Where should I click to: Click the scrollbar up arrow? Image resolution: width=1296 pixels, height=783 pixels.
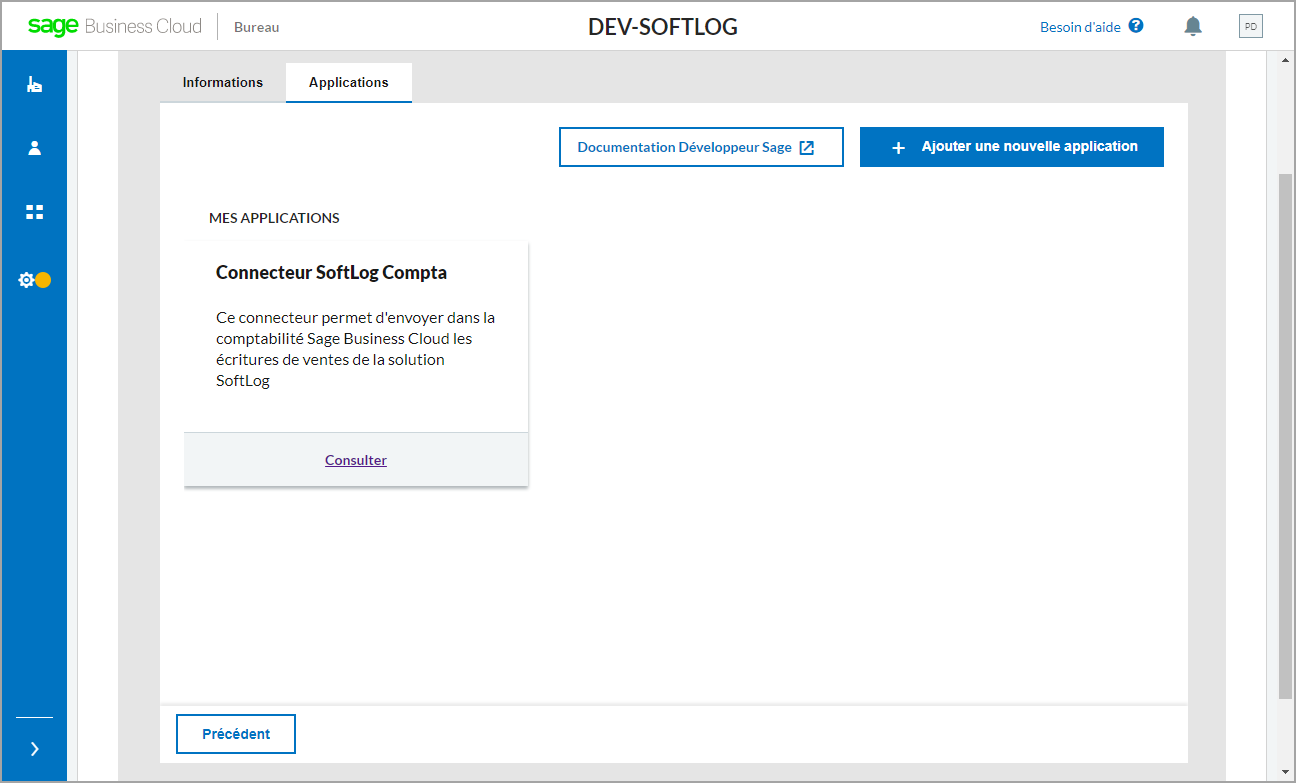click(x=1285, y=60)
